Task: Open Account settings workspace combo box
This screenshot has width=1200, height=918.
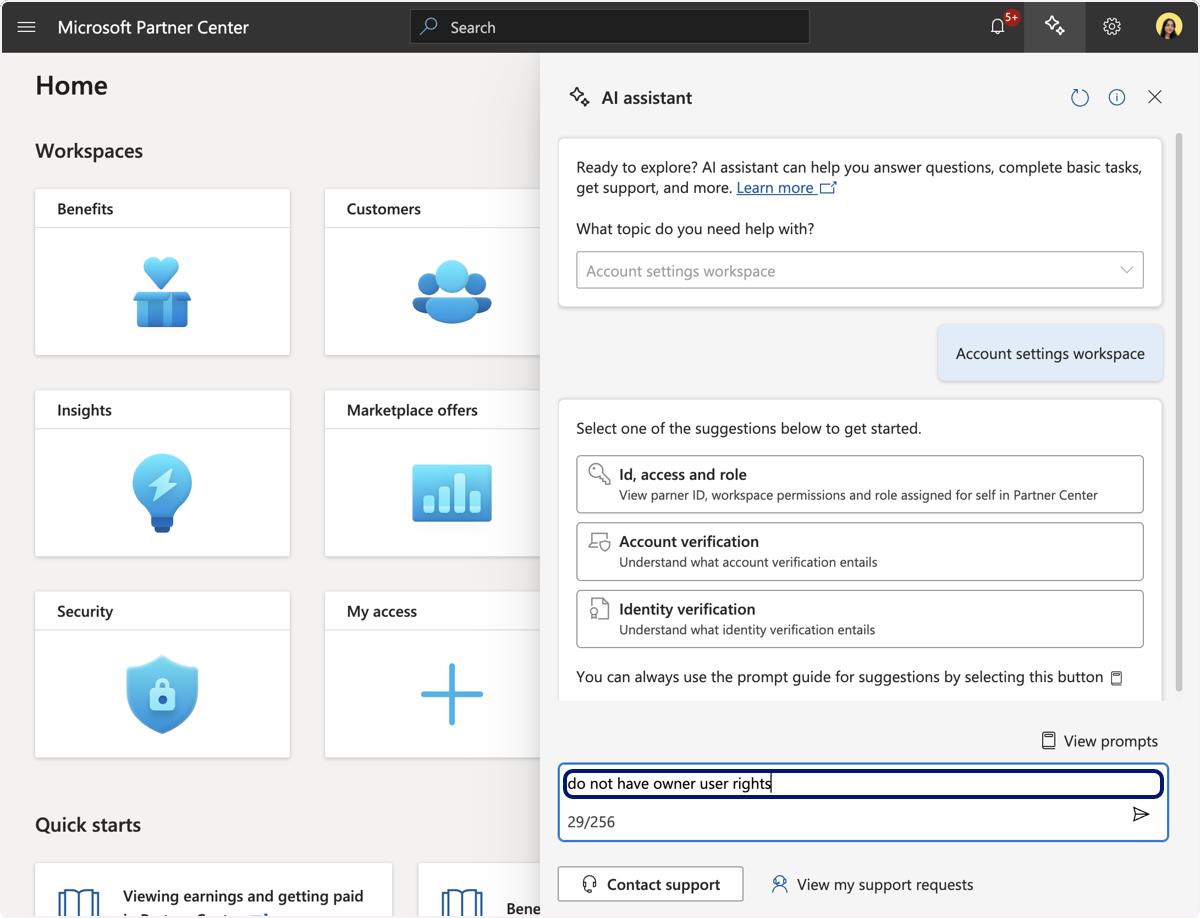Action: pos(860,271)
